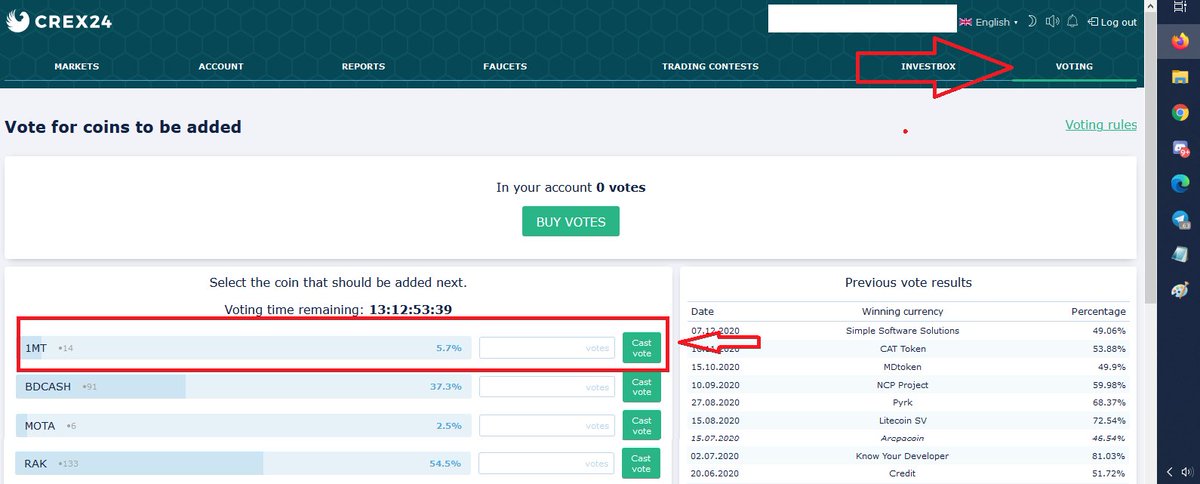Open Task View at taskbar top
1200x484 pixels.
[x=1180, y=7]
